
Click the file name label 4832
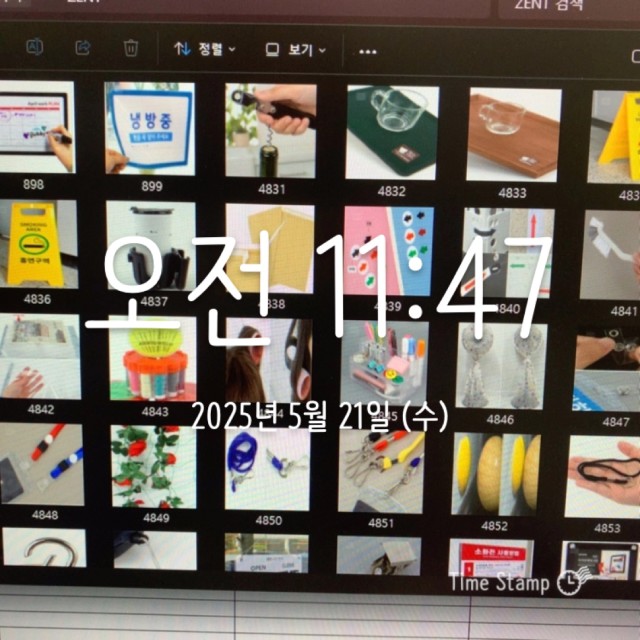(x=391, y=191)
